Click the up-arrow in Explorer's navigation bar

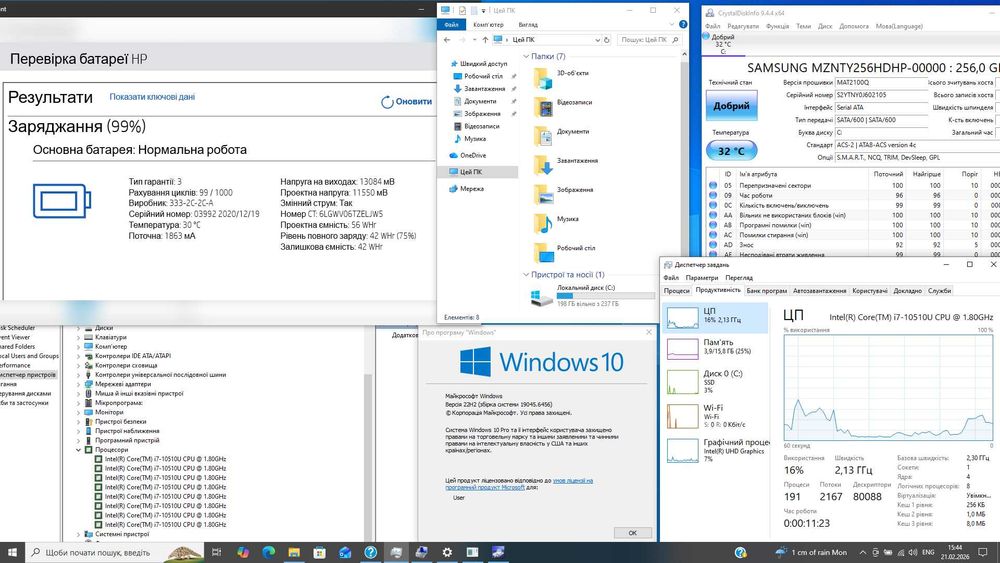tap(485, 40)
